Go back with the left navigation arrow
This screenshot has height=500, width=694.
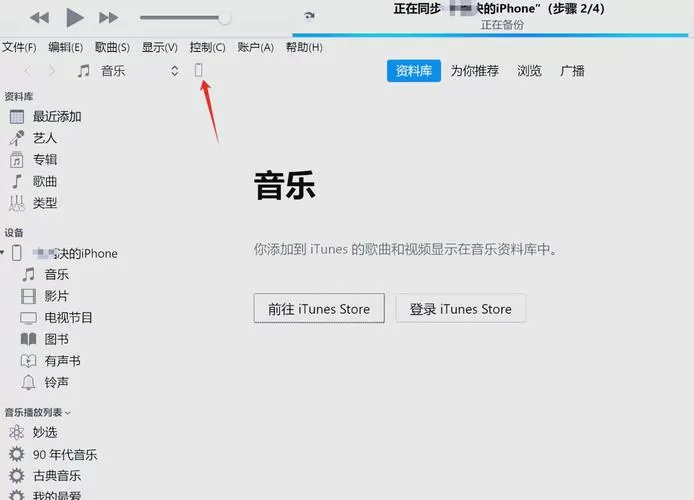click(x=28, y=71)
